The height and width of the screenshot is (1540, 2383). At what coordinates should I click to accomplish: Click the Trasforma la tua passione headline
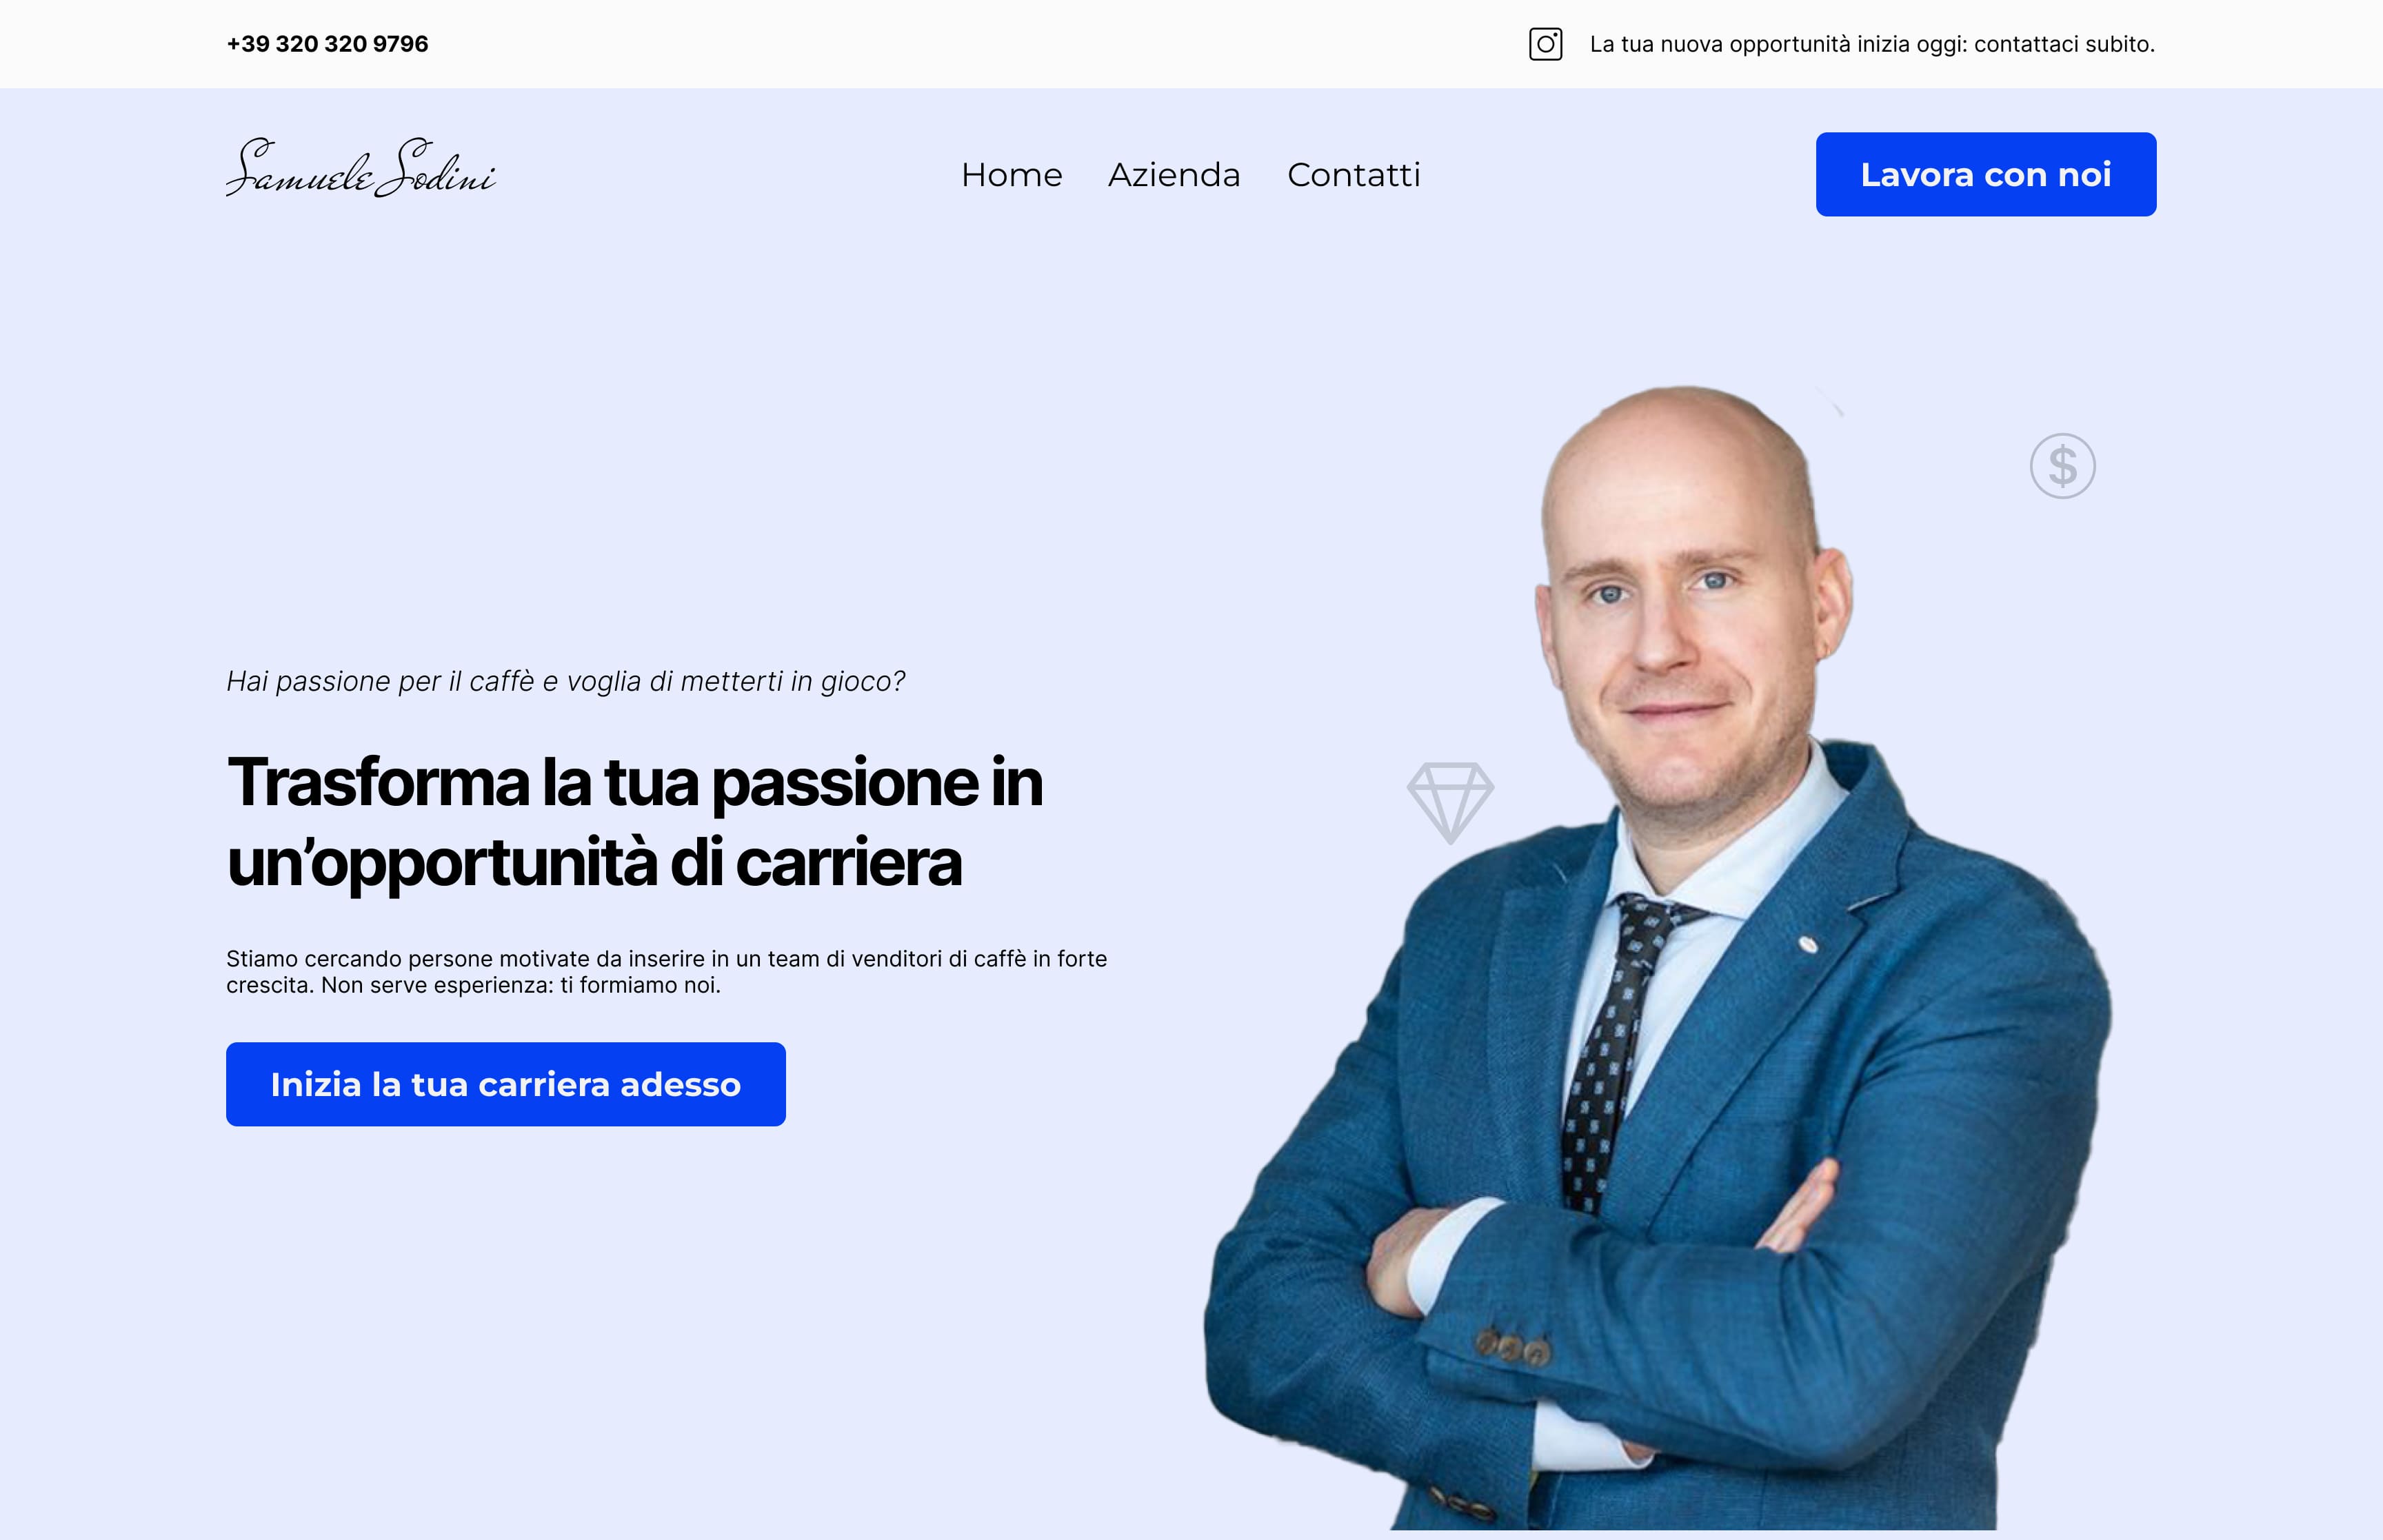pos(635,821)
